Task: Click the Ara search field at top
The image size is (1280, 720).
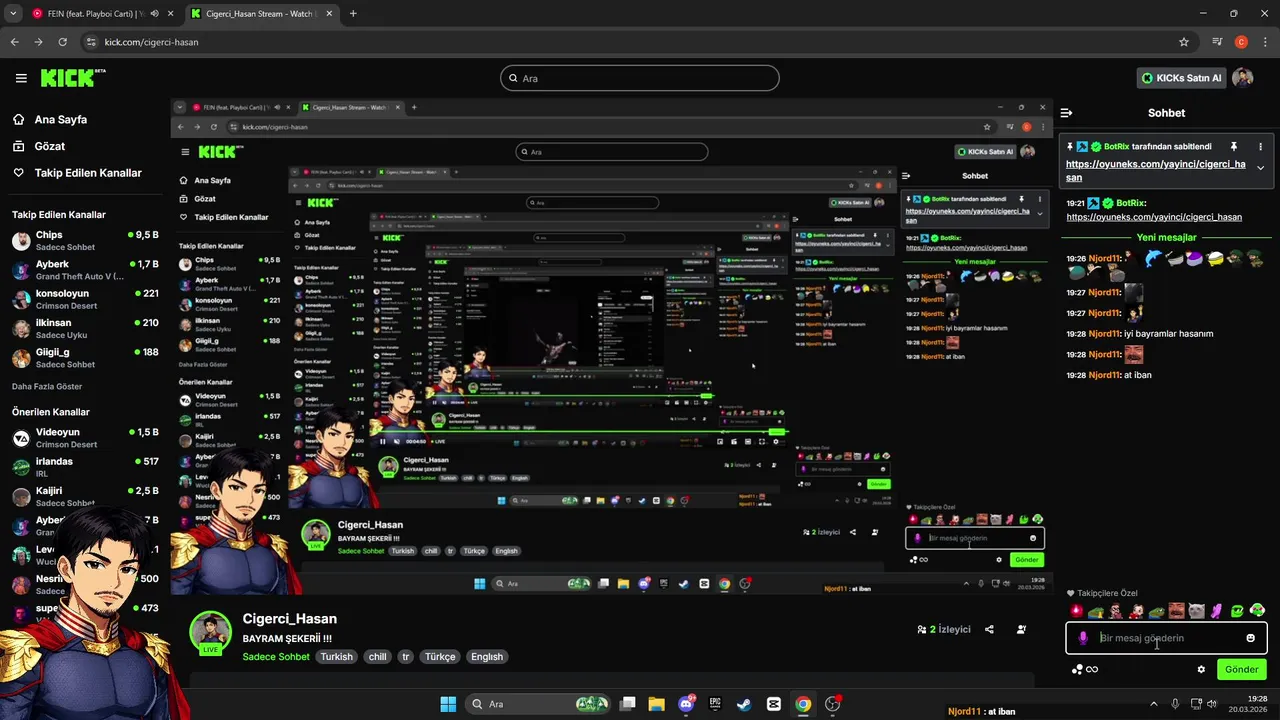Action: 640,78
